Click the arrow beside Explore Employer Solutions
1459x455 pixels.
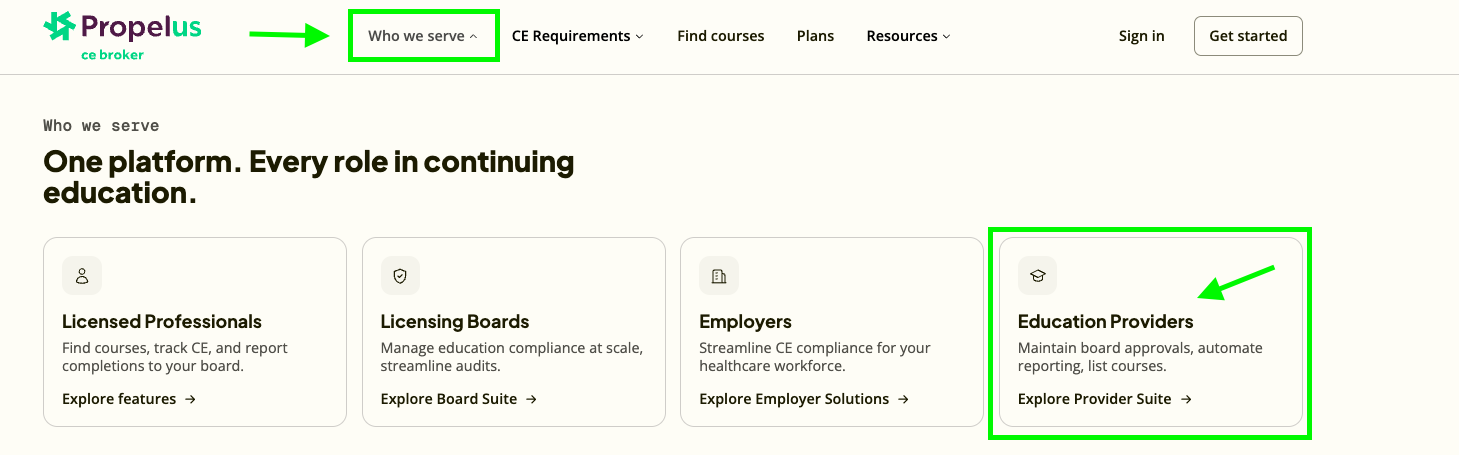click(903, 399)
